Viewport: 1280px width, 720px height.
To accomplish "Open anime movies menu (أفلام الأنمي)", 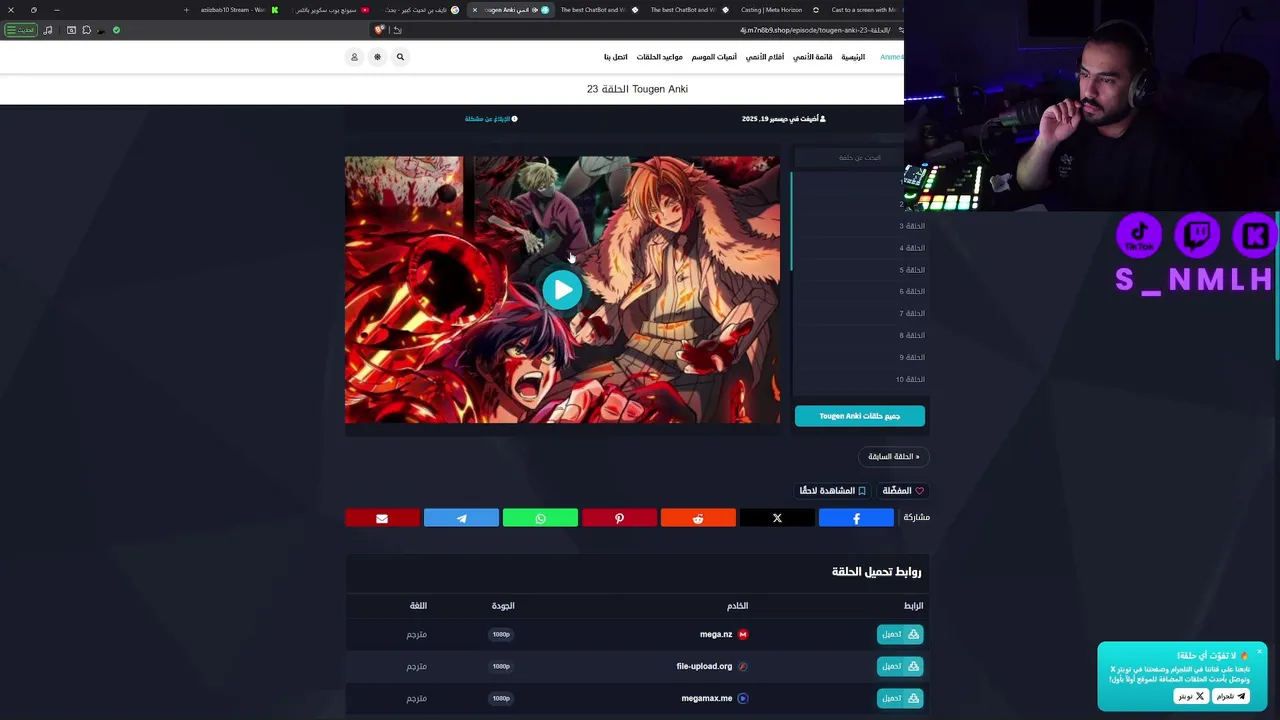I will [x=765, y=57].
